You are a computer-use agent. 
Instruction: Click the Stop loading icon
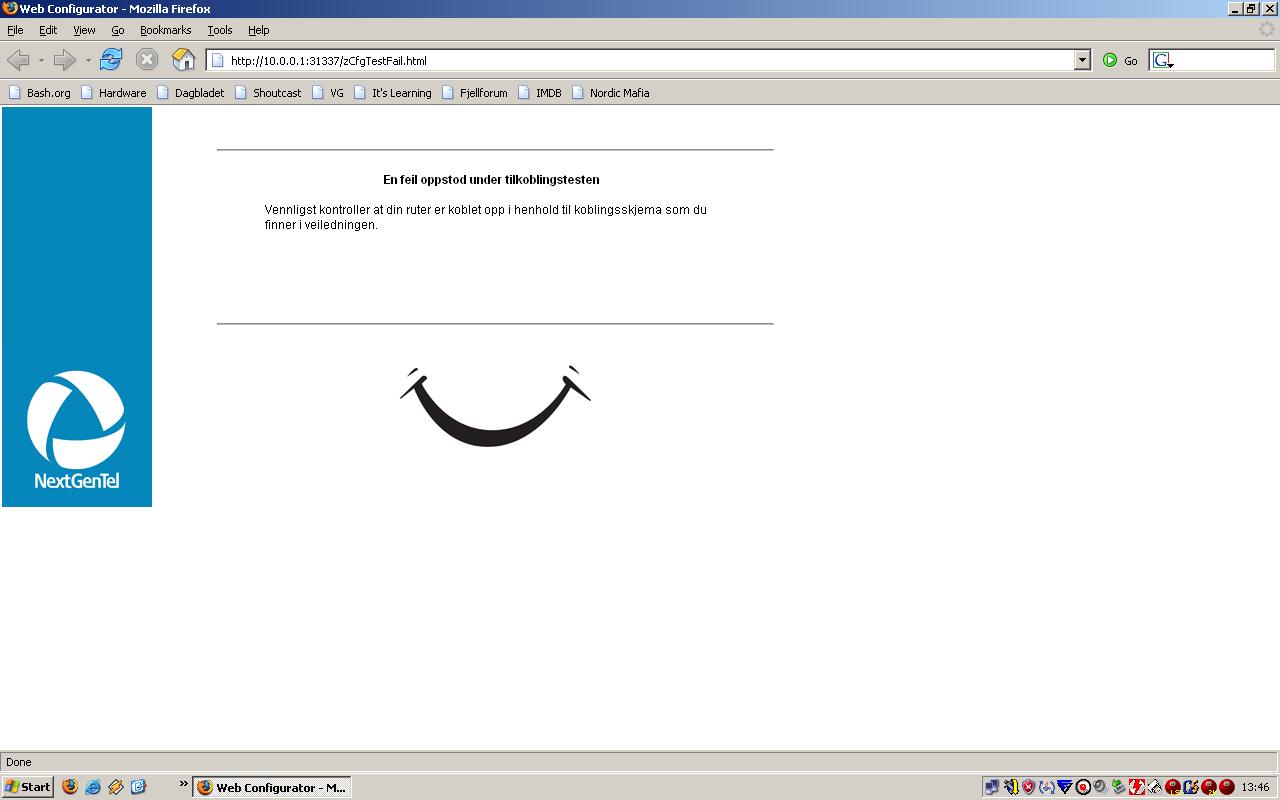147,60
